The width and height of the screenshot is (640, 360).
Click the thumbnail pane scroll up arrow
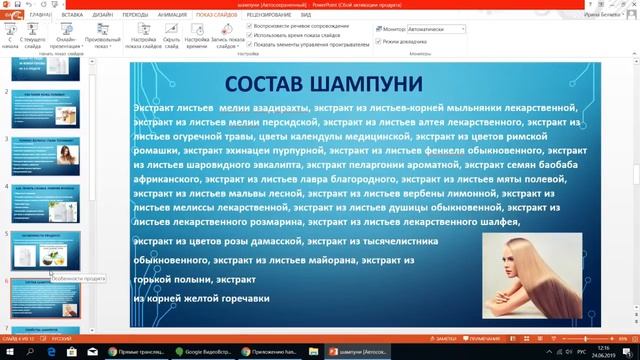tap(92, 62)
